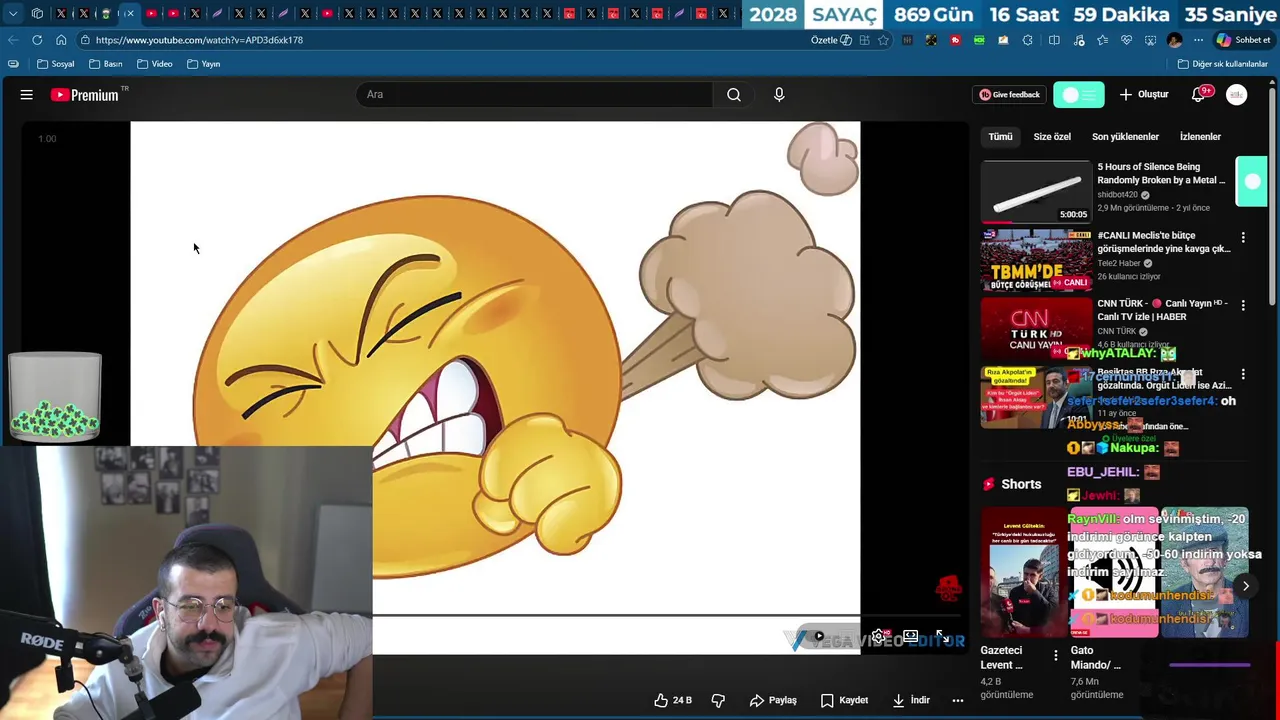Open the TBMM Meclis live stream thumbnail

[1036, 260]
